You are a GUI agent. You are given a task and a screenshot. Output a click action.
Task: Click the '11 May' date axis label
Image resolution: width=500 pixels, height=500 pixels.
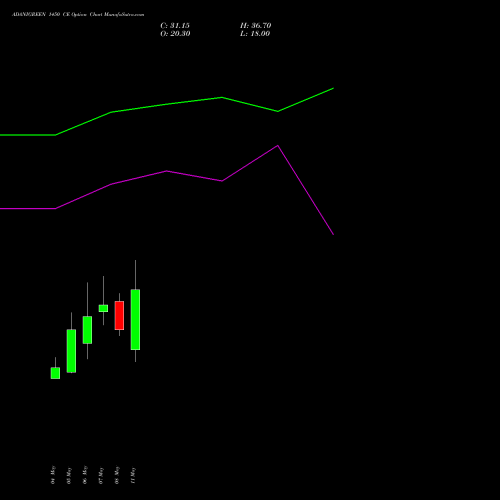click(133, 475)
